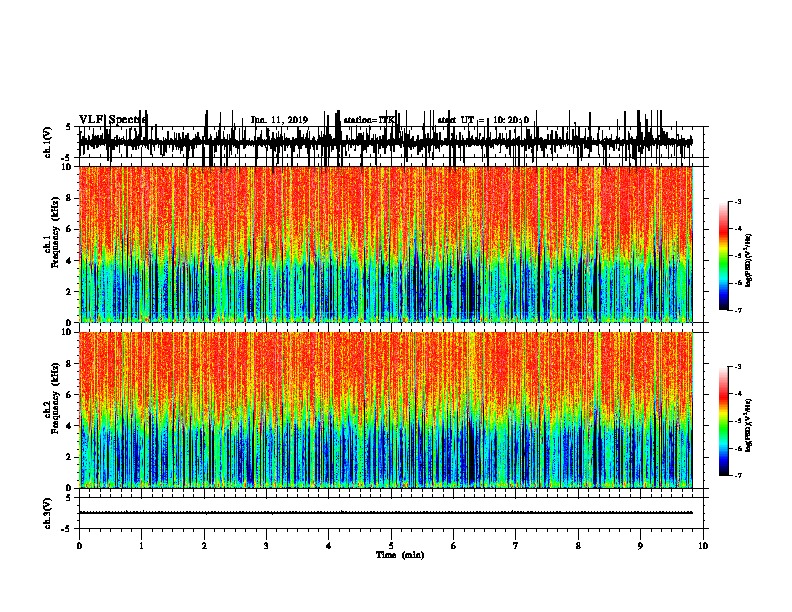This screenshot has width=792, height=612.
Task: Click the "6" tick on time axis
Action: (454, 546)
